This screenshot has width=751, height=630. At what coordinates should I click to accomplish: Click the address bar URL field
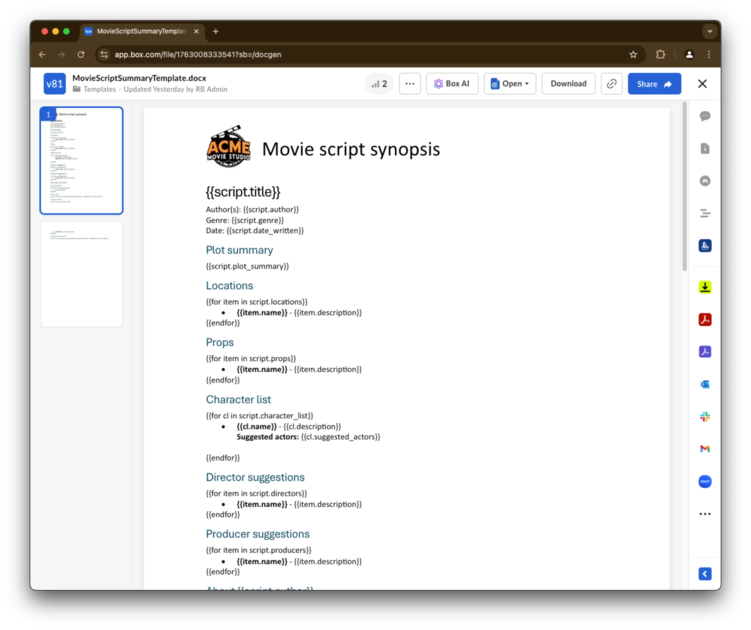click(369, 55)
